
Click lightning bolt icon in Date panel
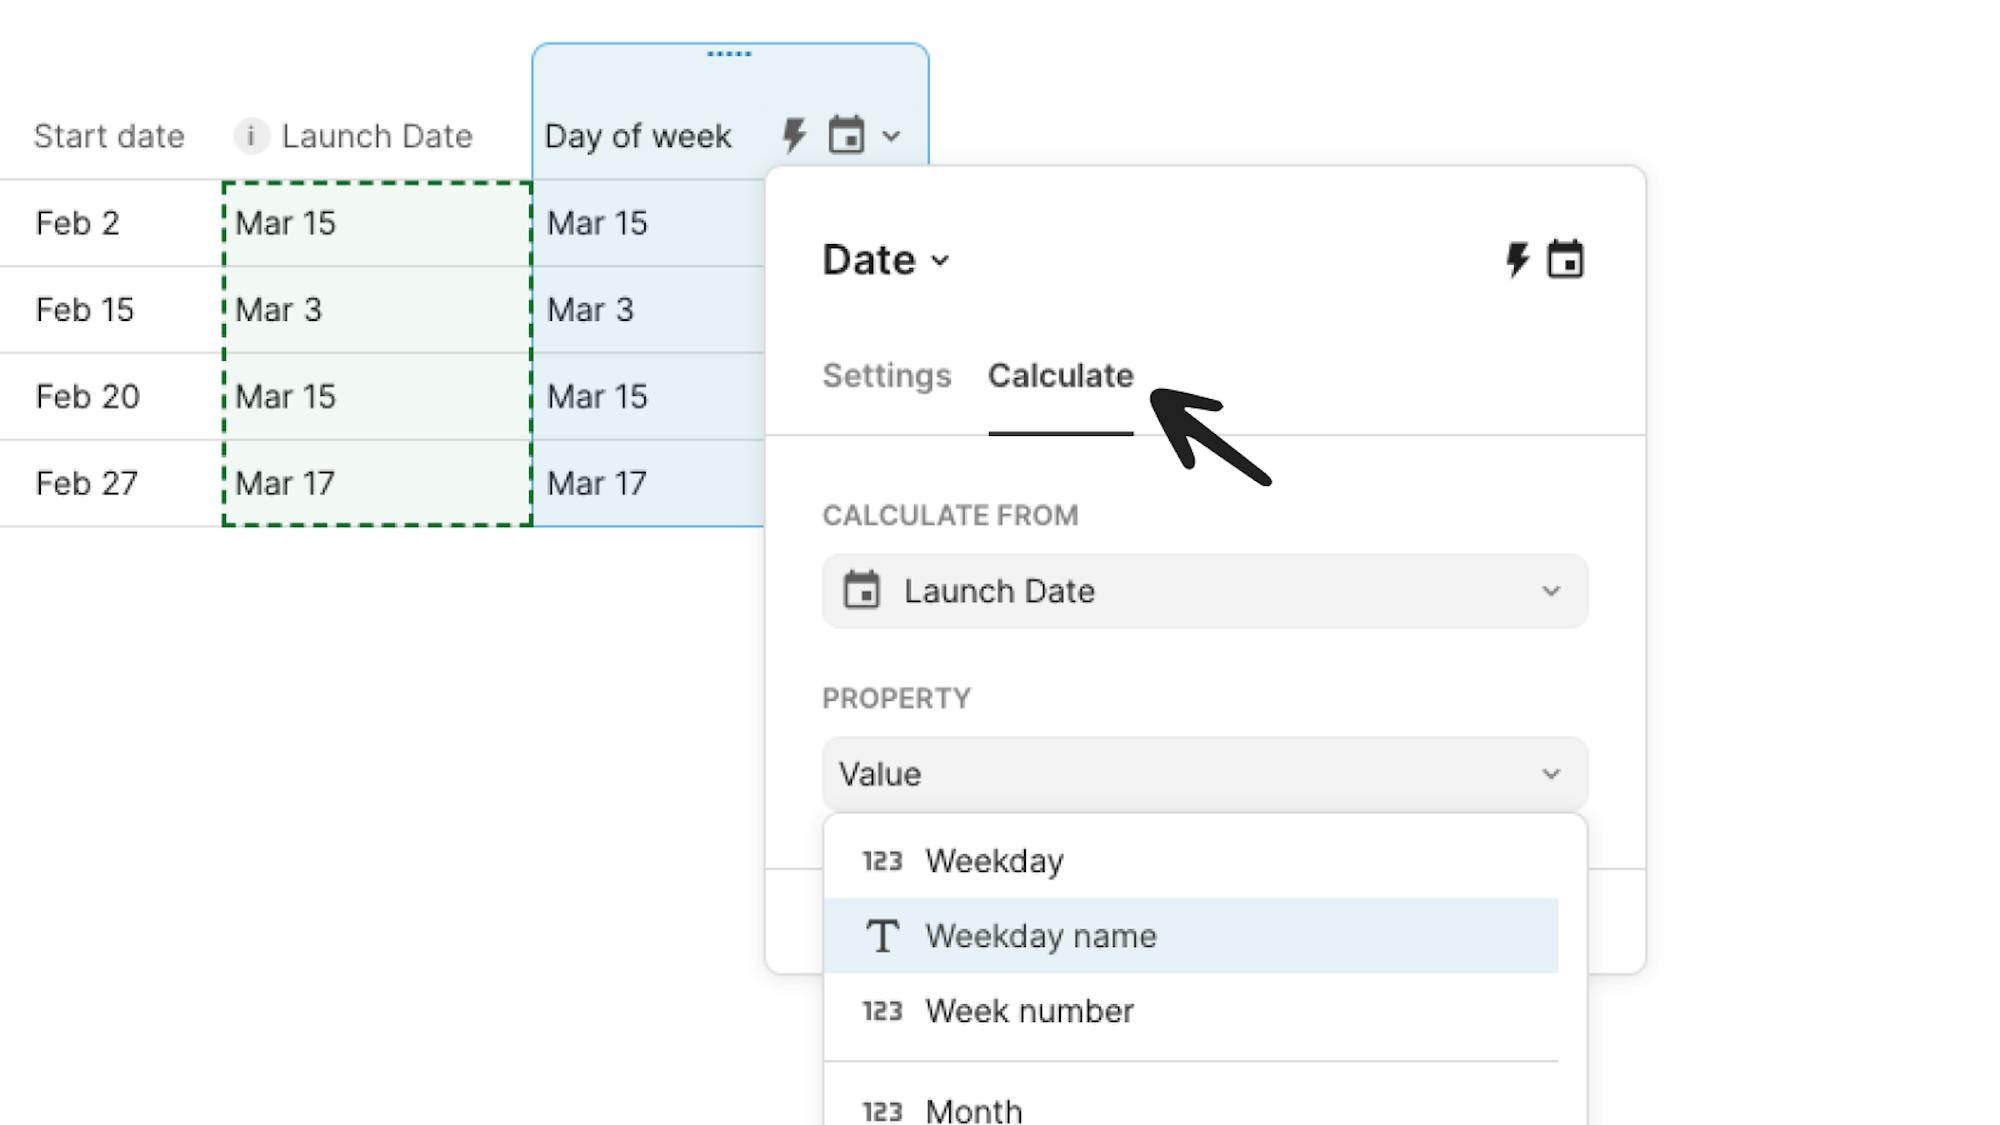tap(1517, 260)
